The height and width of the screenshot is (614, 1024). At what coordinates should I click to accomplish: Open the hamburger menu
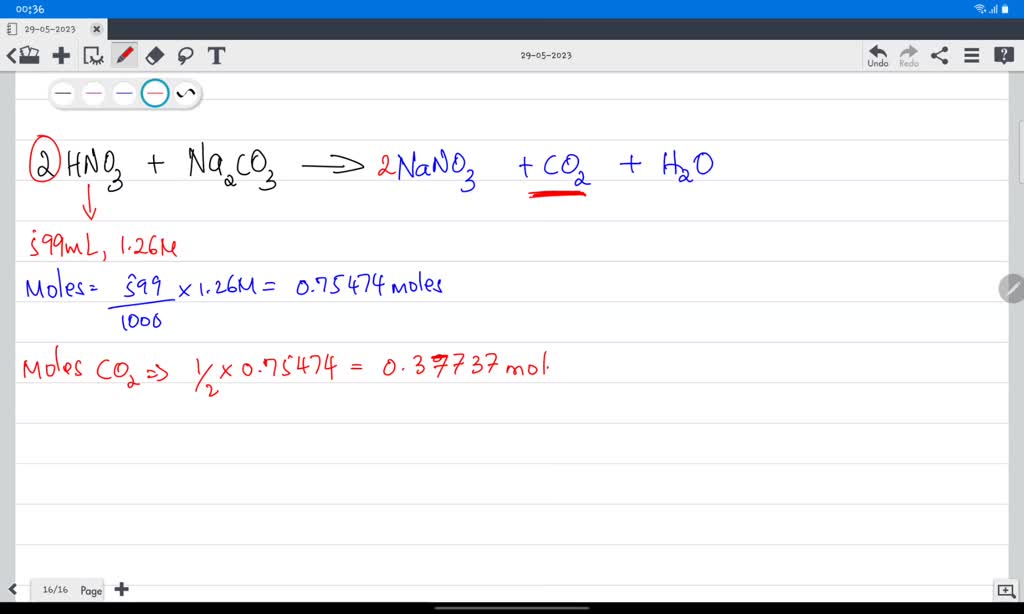(971, 55)
